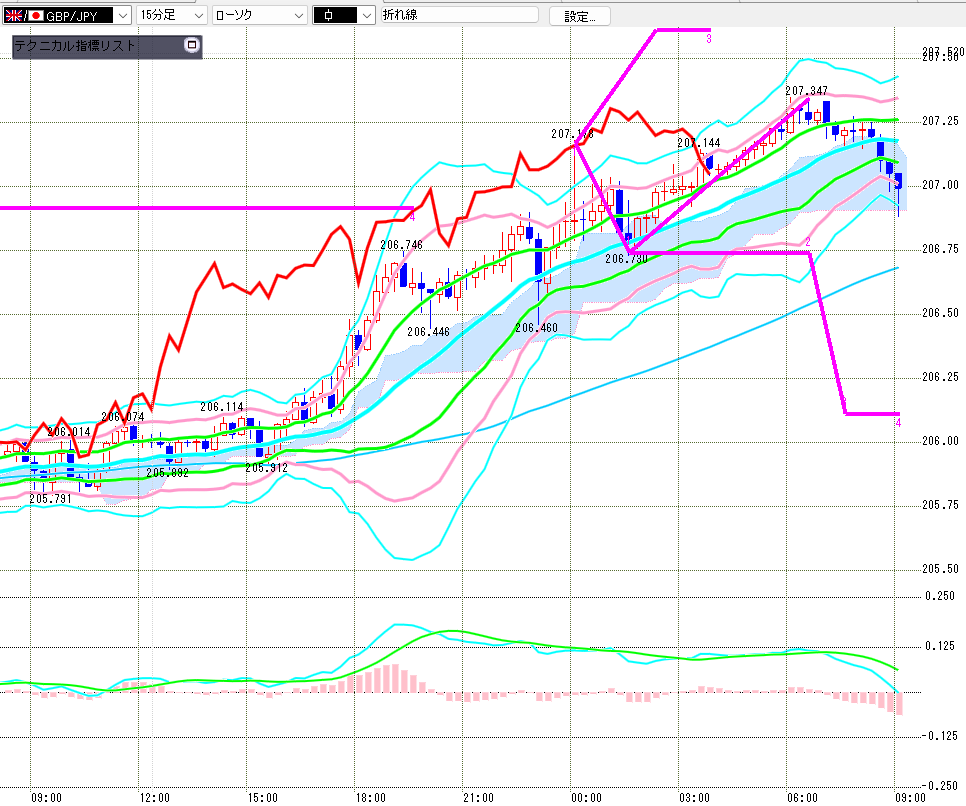Click the 00:00 time axis label
Viewport: 966px width, 806px height.
point(586,797)
